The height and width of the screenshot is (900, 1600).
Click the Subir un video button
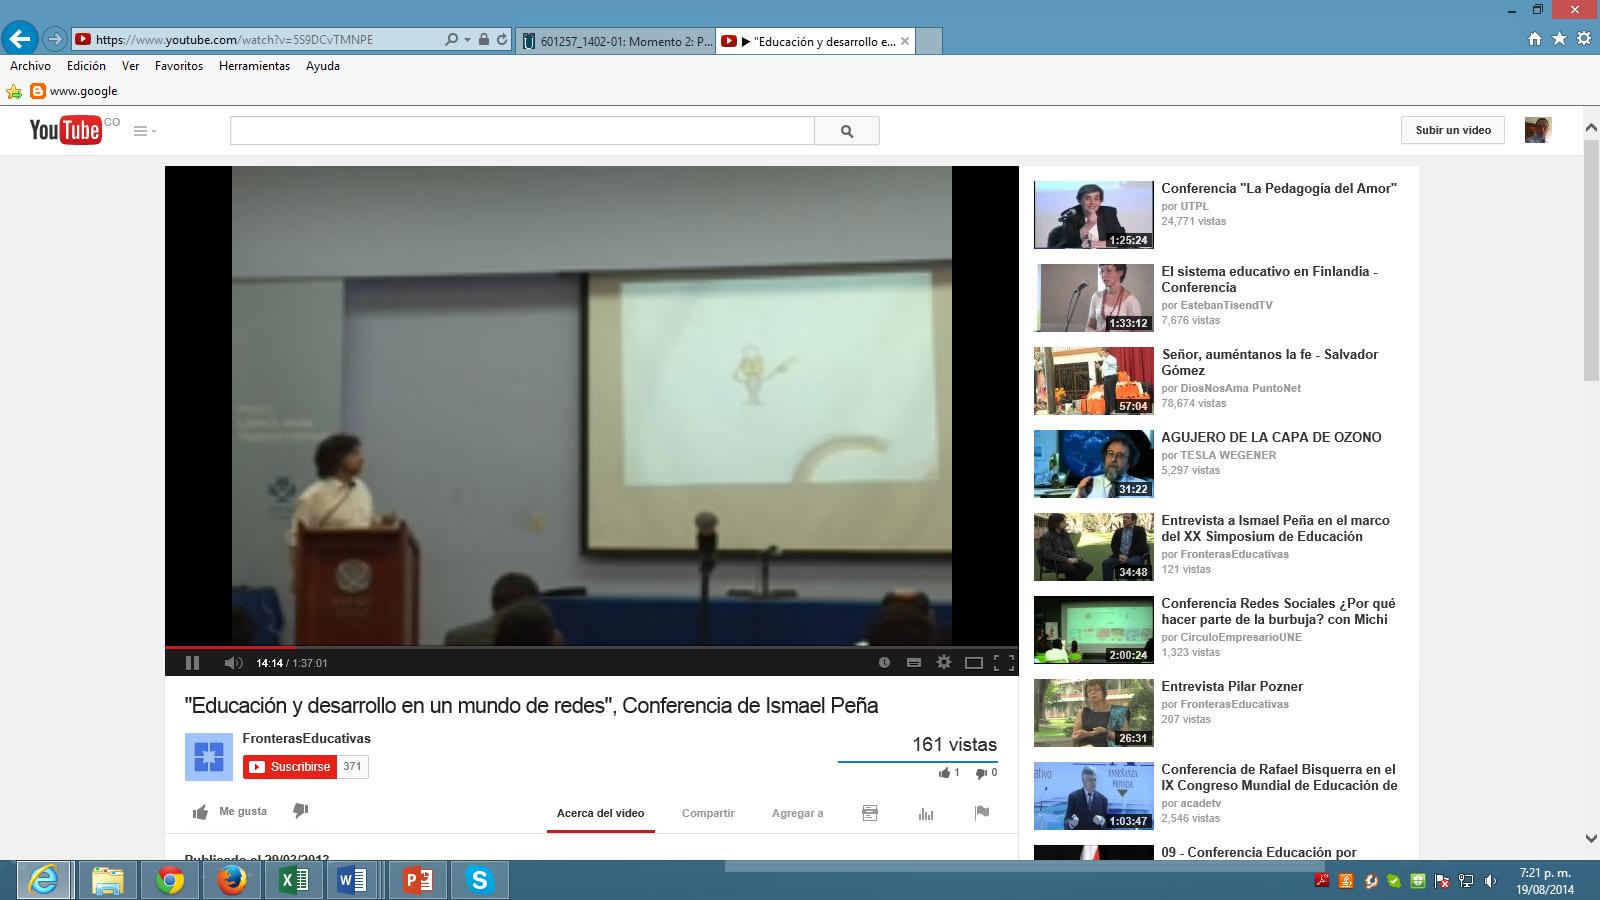1452,130
